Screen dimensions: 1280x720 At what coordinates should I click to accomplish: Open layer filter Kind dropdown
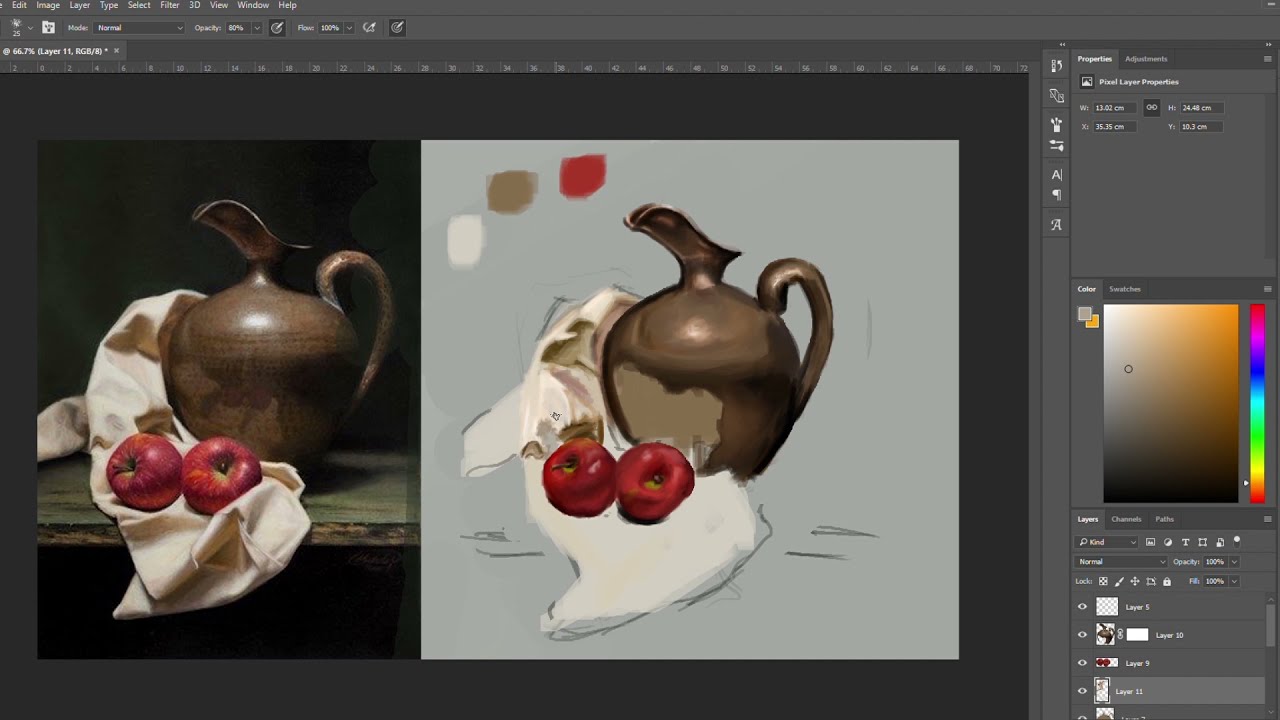[x=1108, y=542]
